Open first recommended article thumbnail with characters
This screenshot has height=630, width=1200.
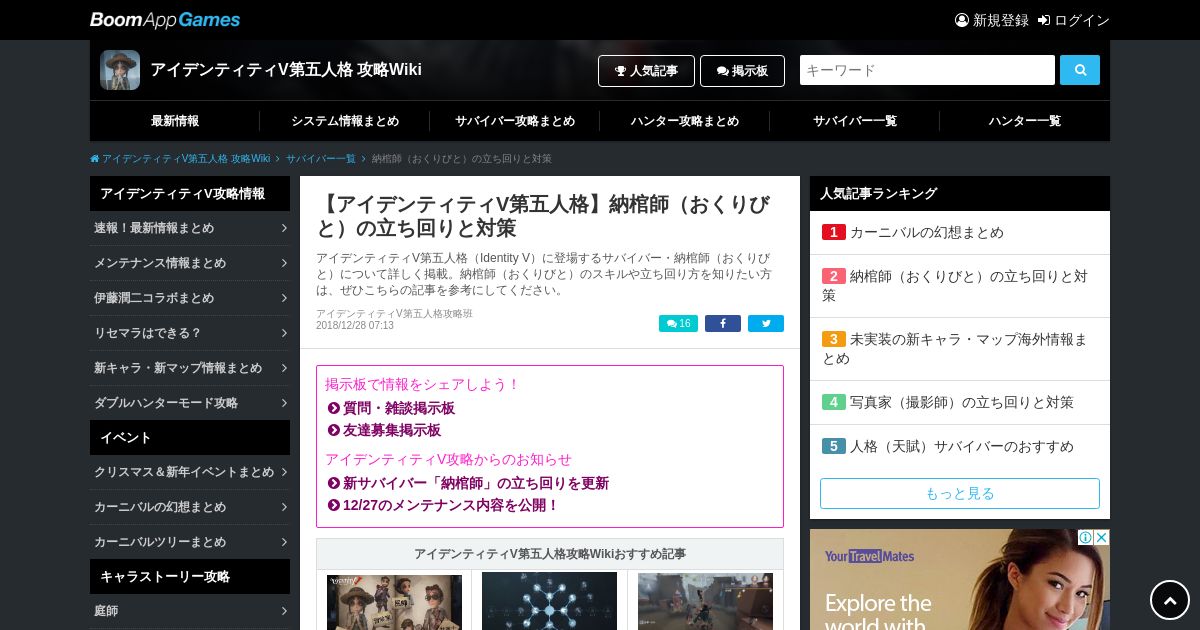click(394, 601)
